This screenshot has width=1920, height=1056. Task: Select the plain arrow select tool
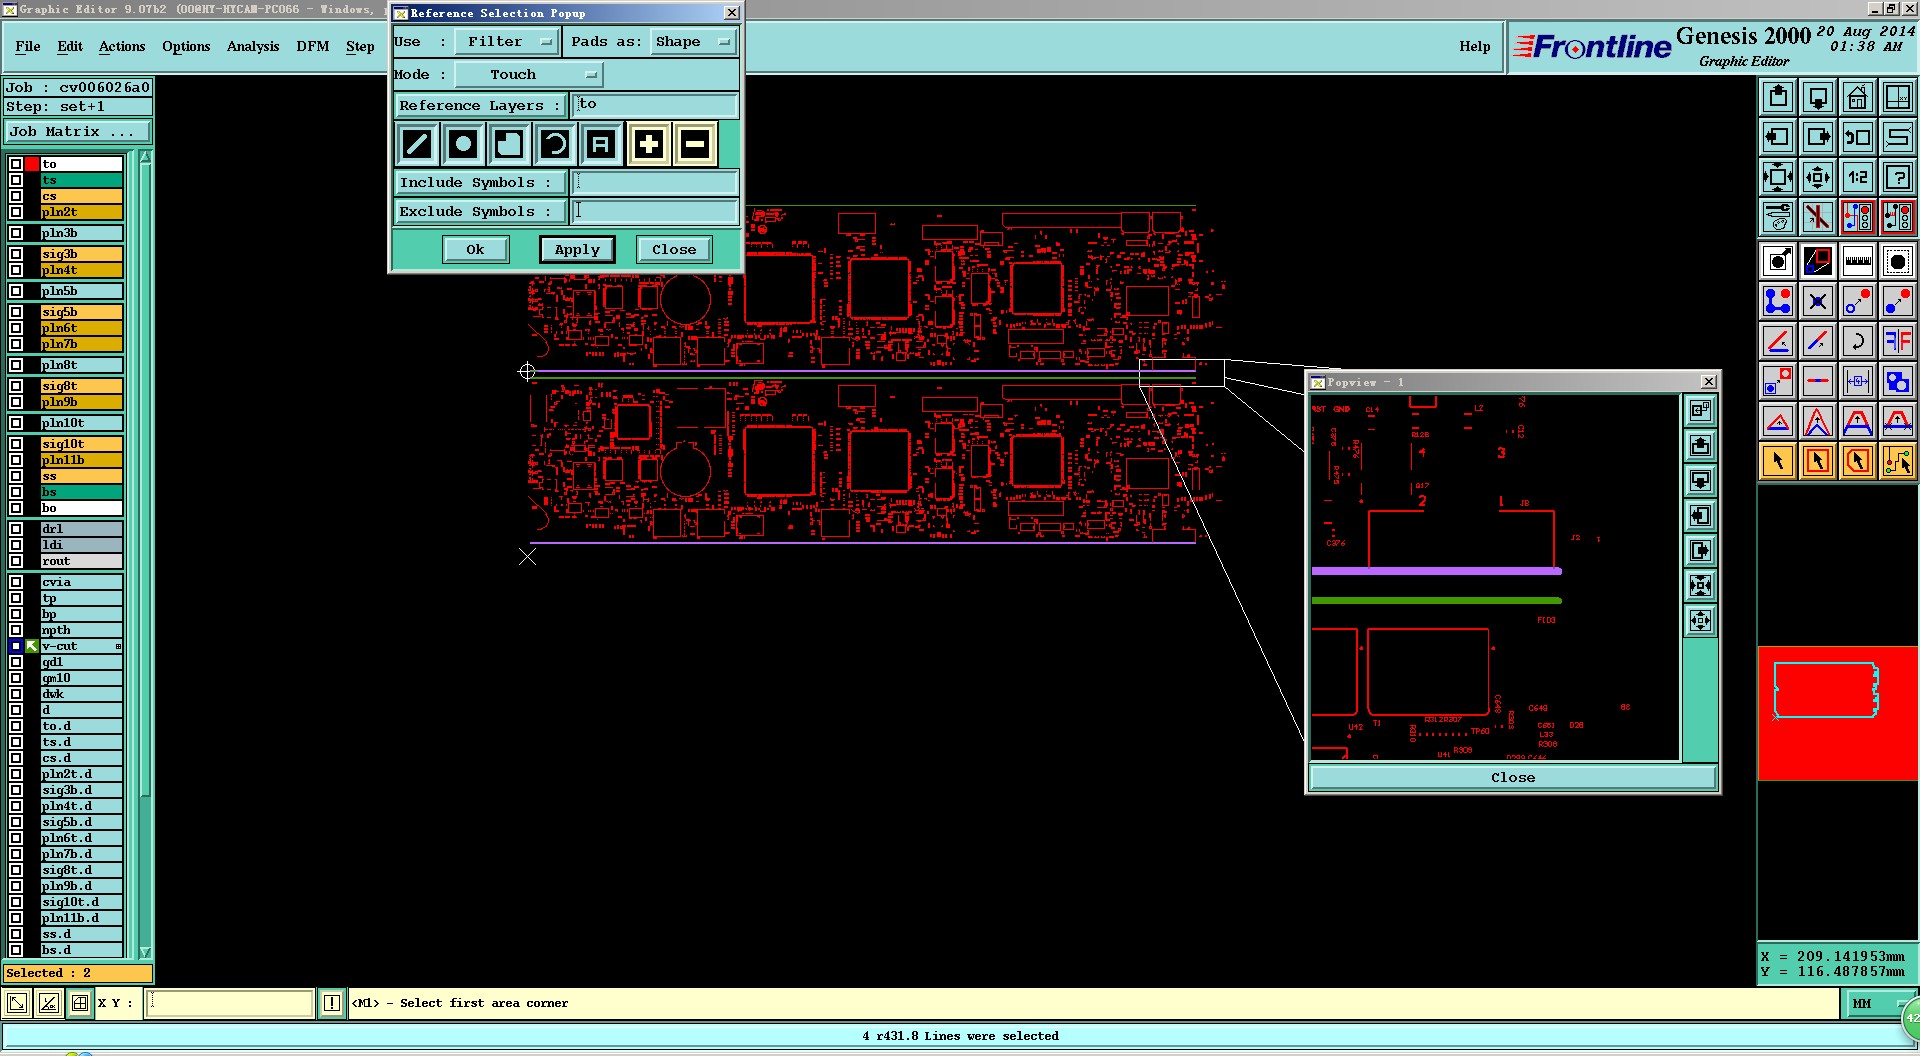[1778, 461]
